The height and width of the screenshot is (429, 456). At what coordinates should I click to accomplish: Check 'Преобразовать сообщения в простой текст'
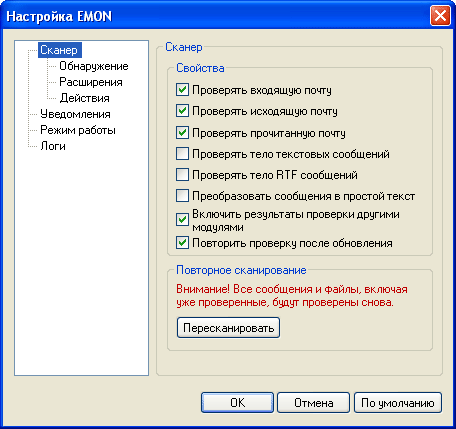click(x=182, y=196)
